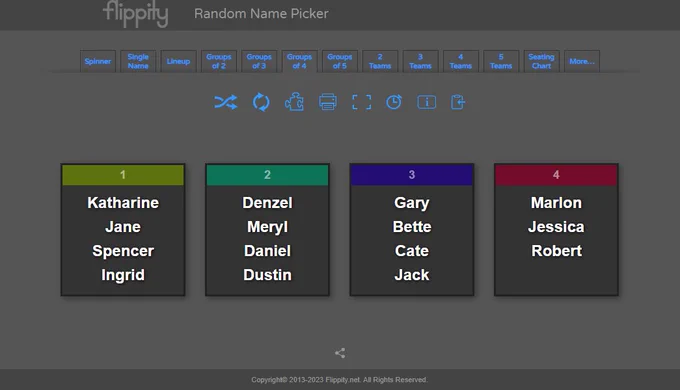
Task: Click the name Katharine in group 1
Action: pyautogui.click(x=123, y=203)
